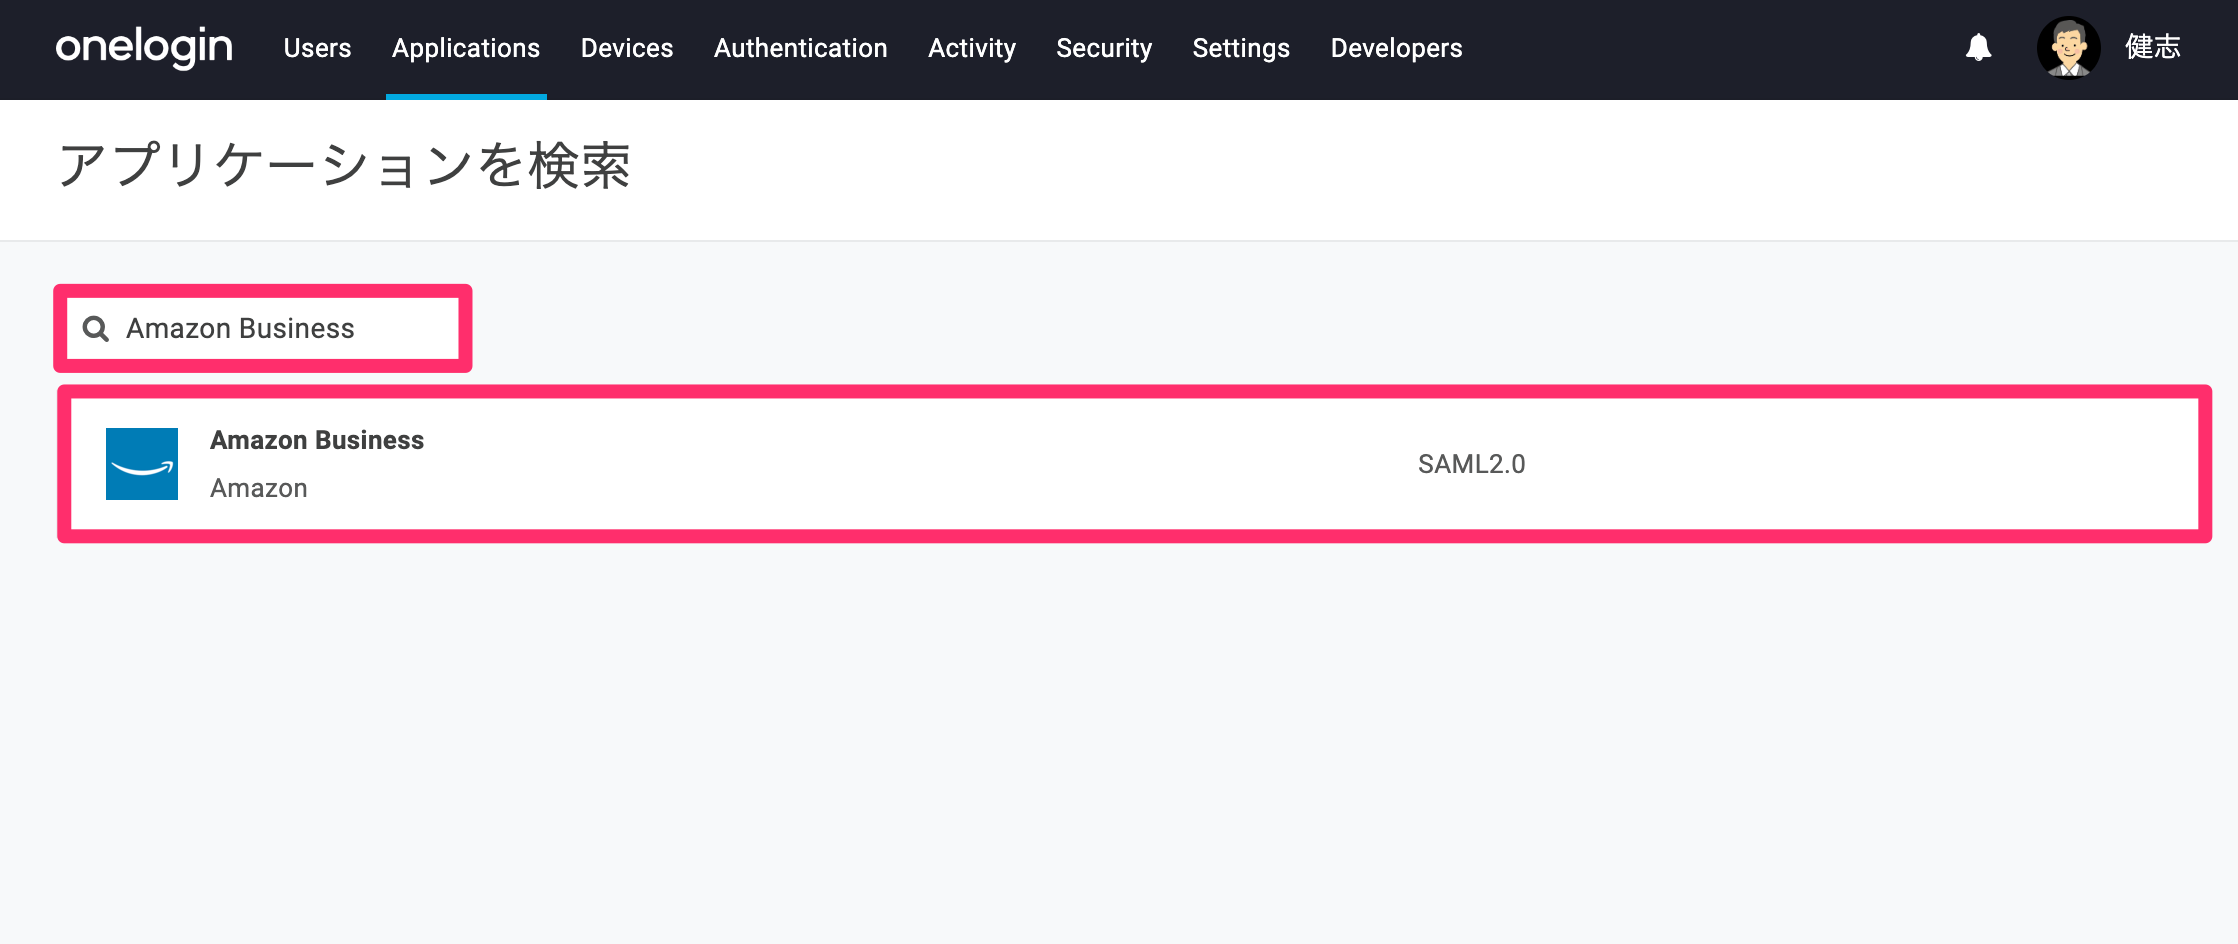The image size is (2238, 944).
Task: Open the Activity menu
Action: coord(972,48)
